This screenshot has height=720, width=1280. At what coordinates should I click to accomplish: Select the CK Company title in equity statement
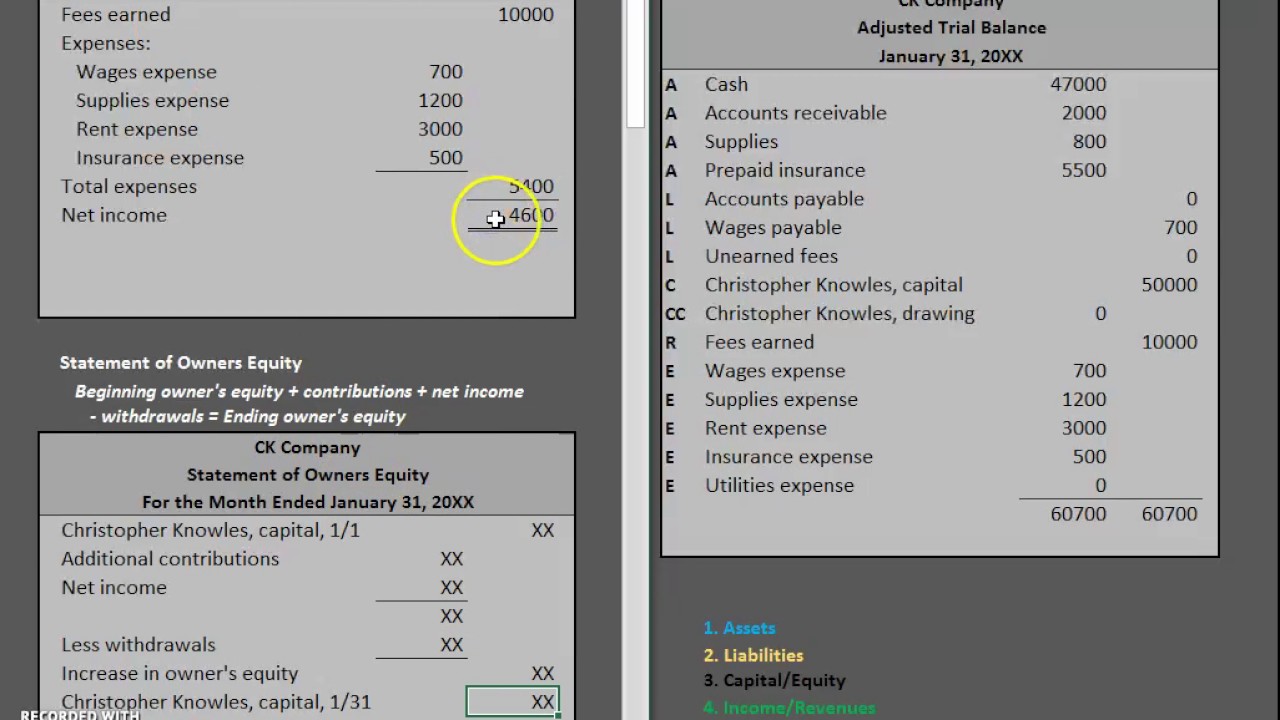pyautogui.click(x=307, y=448)
